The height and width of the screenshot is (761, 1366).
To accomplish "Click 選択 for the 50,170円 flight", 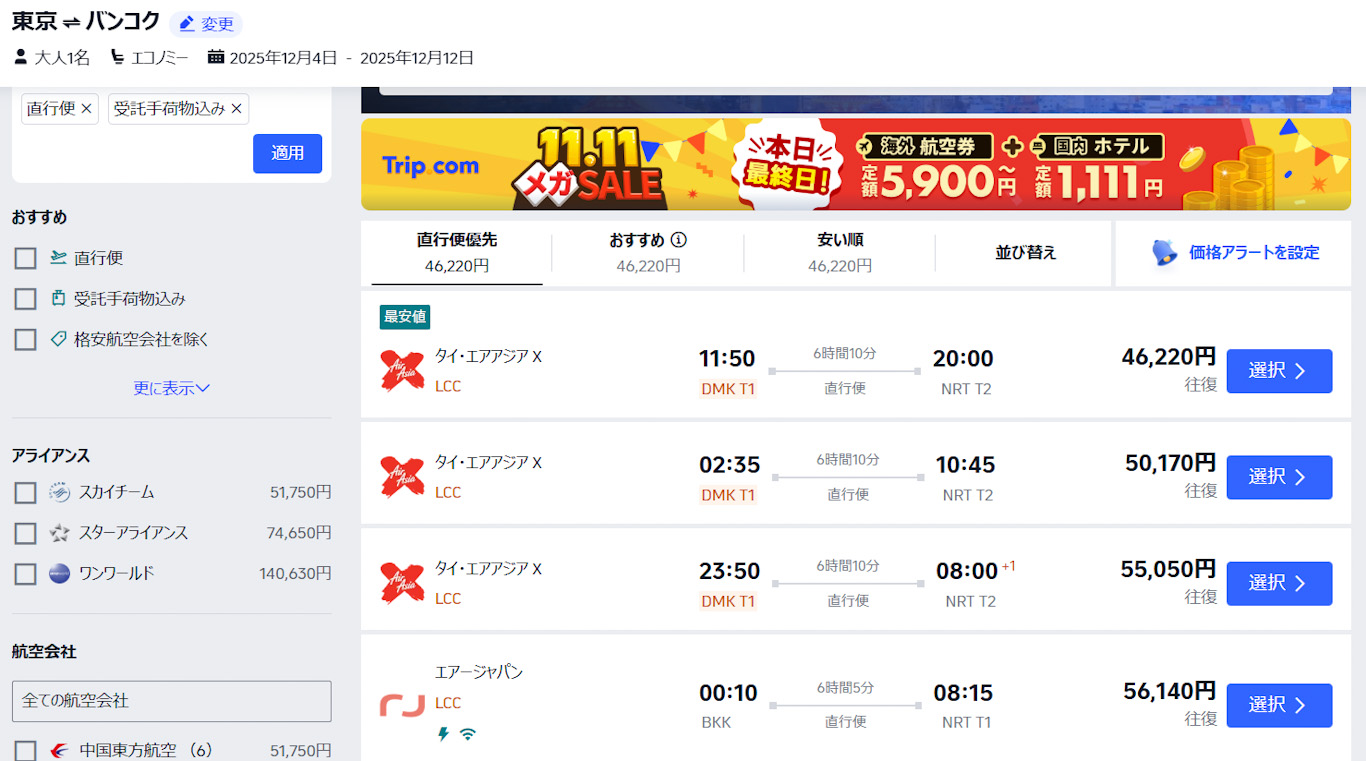I will (x=1279, y=477).
